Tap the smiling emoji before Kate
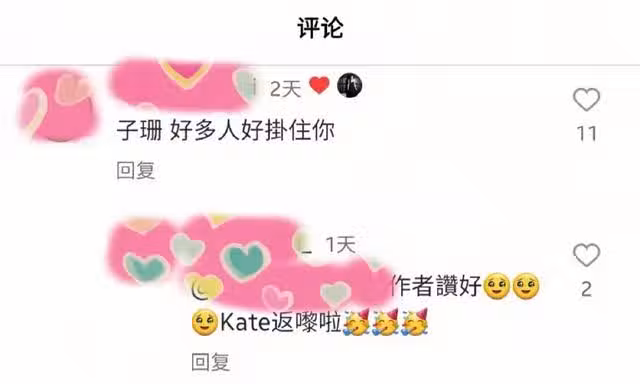 [204, 323]
